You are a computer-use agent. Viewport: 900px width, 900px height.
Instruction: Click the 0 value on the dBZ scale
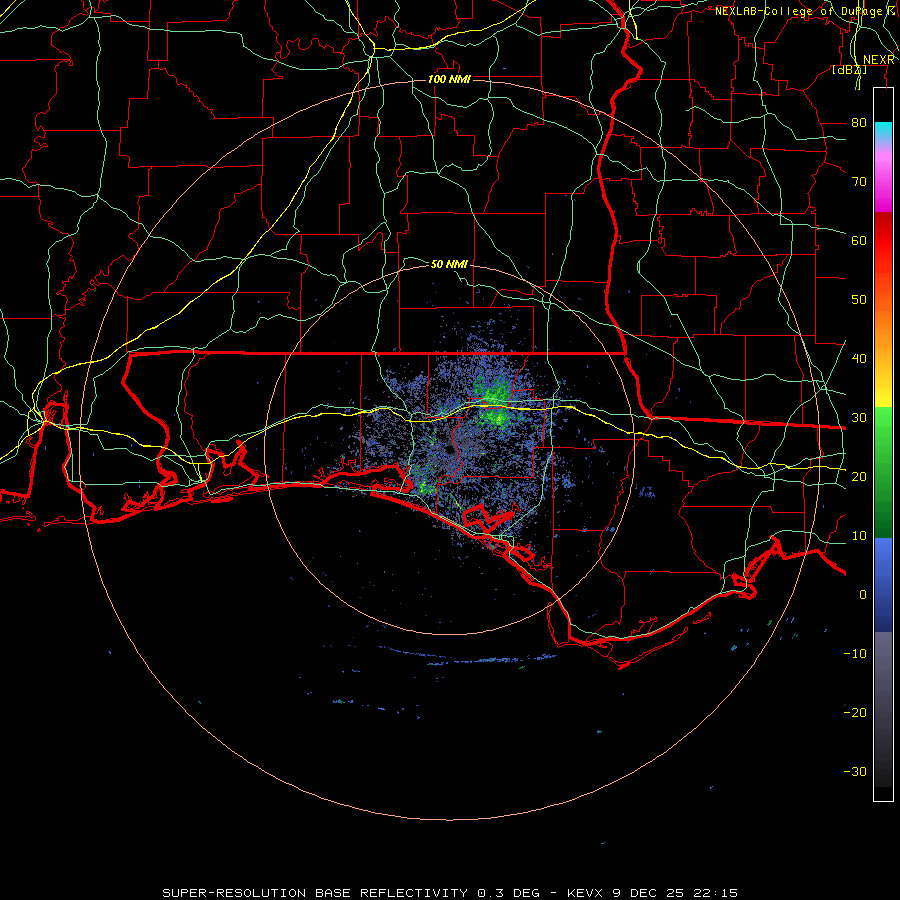(x=863, y=595)
